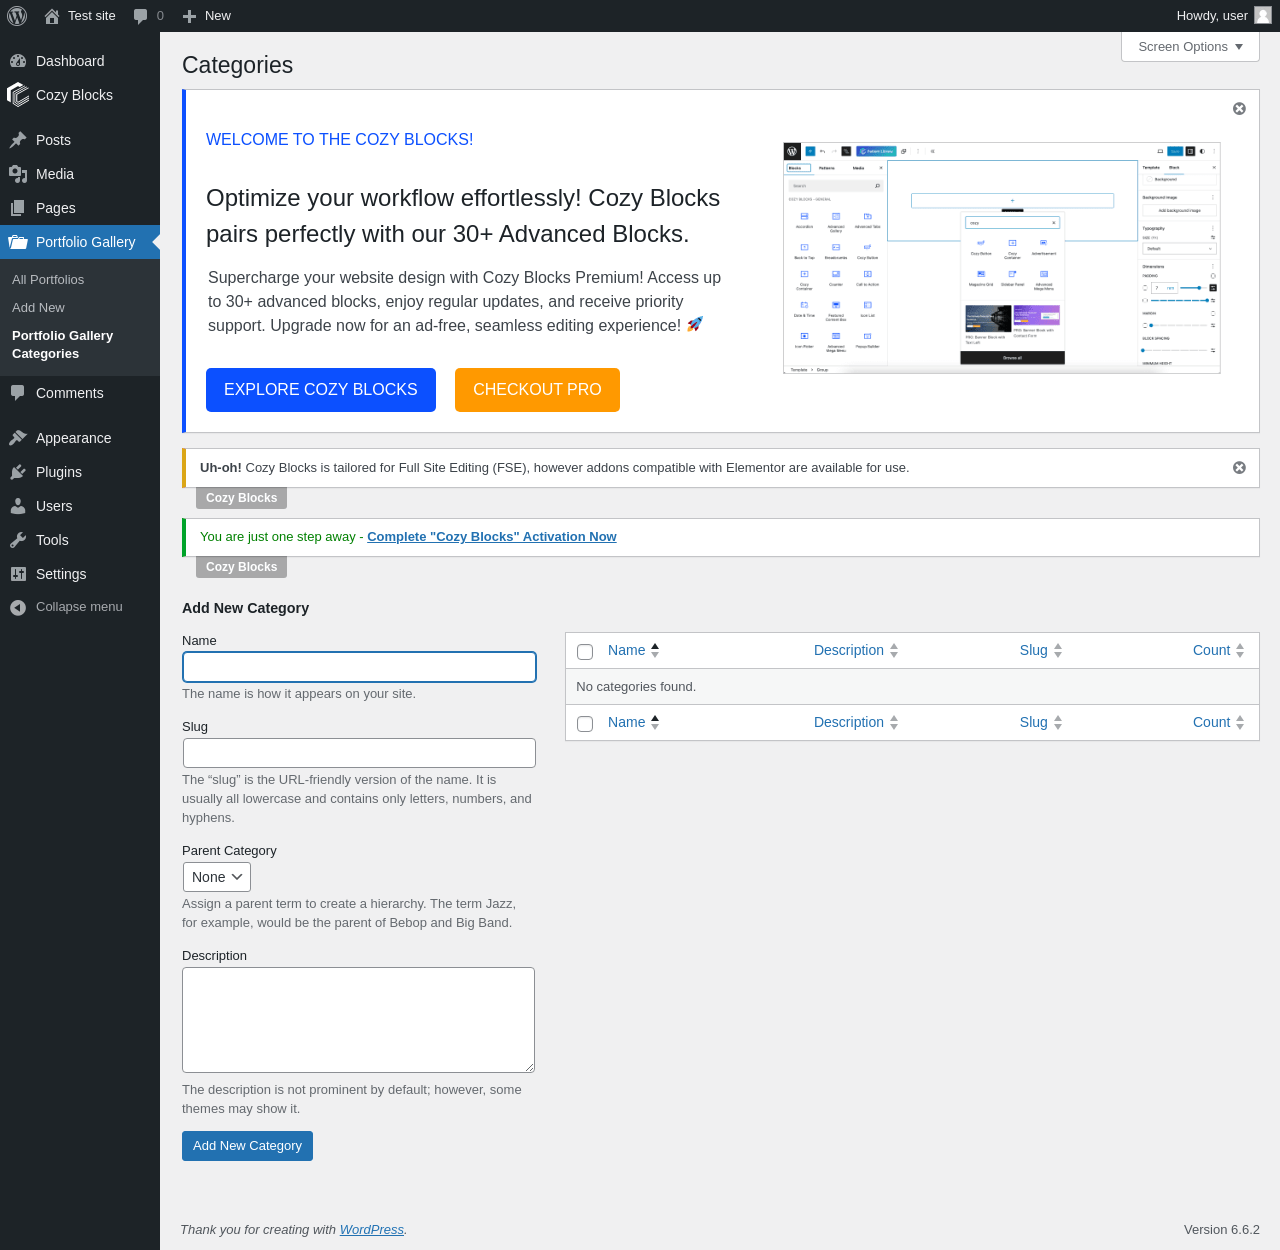1280x1250 pixels.
Task: Click the Add New Category button
Action: click(247, 1146)
